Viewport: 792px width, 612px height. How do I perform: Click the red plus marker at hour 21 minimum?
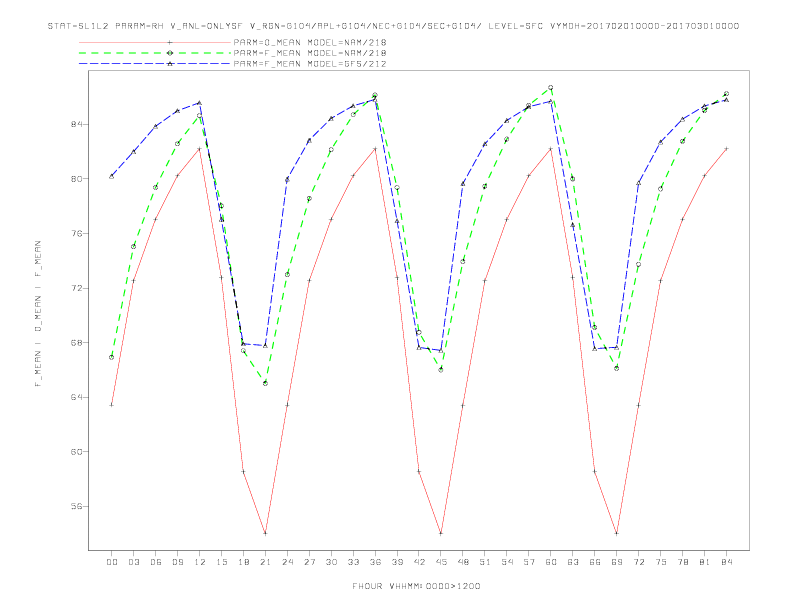[265, 533]
